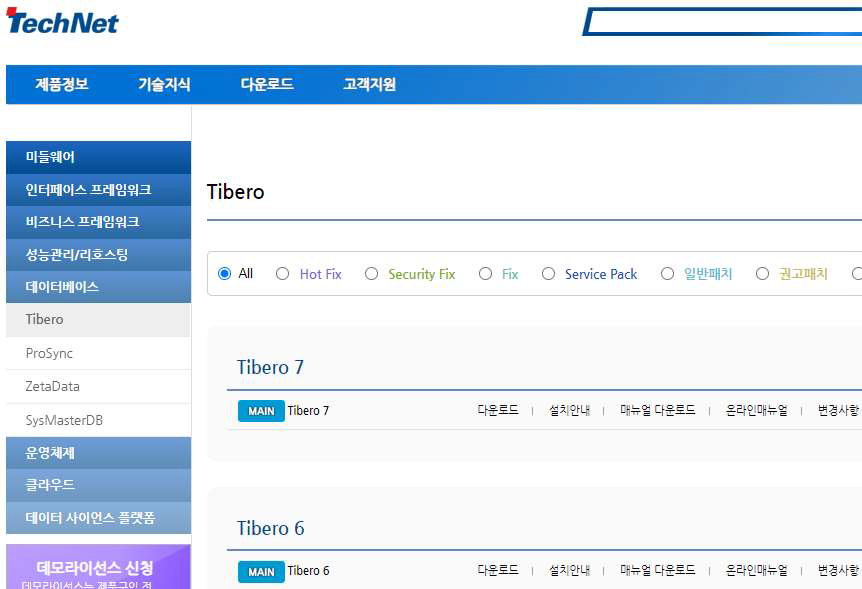Click 매뉴얼 다운로드 in Tibero 6 row
Image resolution: width=862 pixels, height=589 pixels.
coord(658,570)
